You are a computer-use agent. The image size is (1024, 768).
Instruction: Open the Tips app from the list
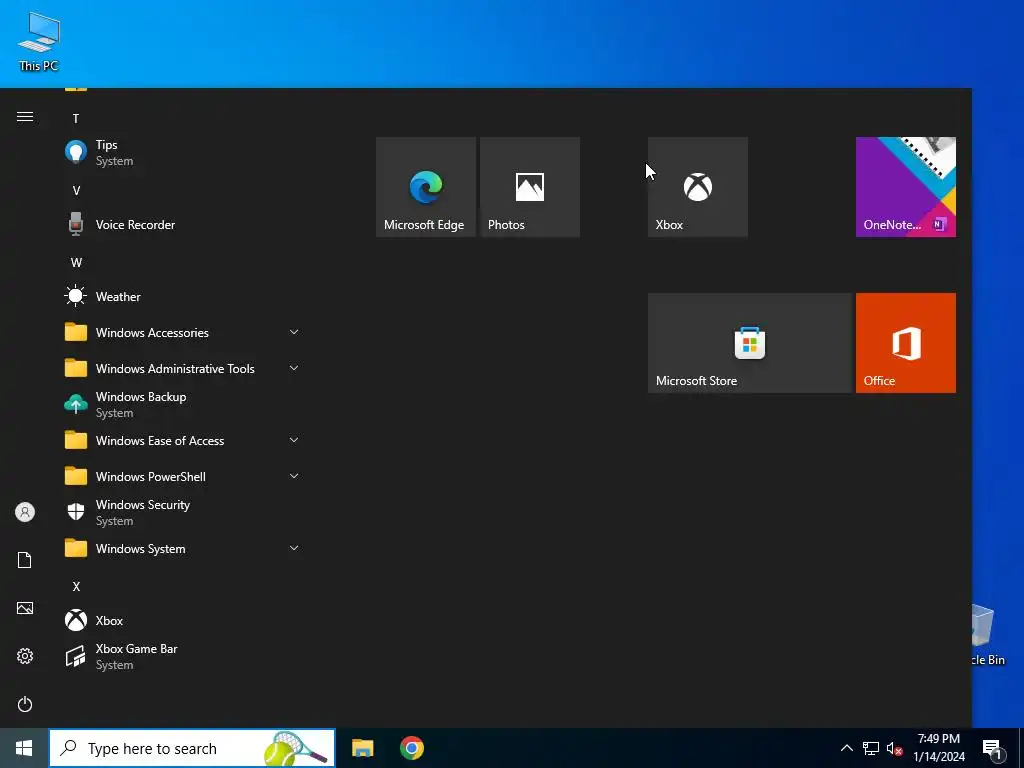183,153
